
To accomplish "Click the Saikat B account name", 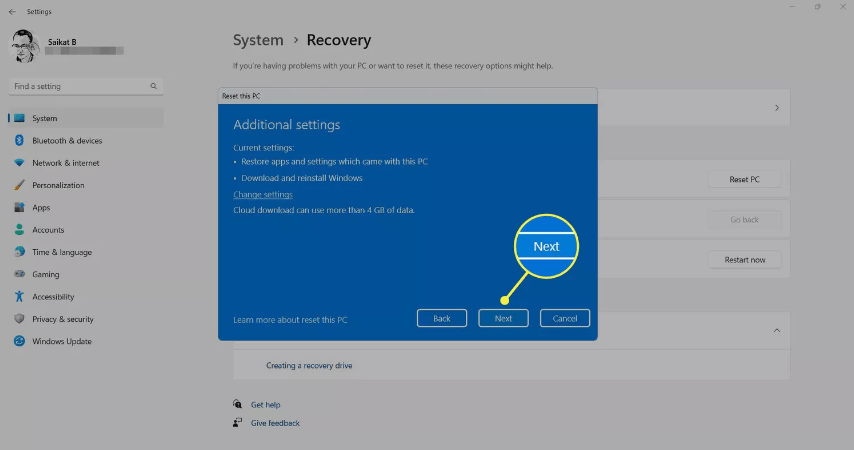I will 62,42.
